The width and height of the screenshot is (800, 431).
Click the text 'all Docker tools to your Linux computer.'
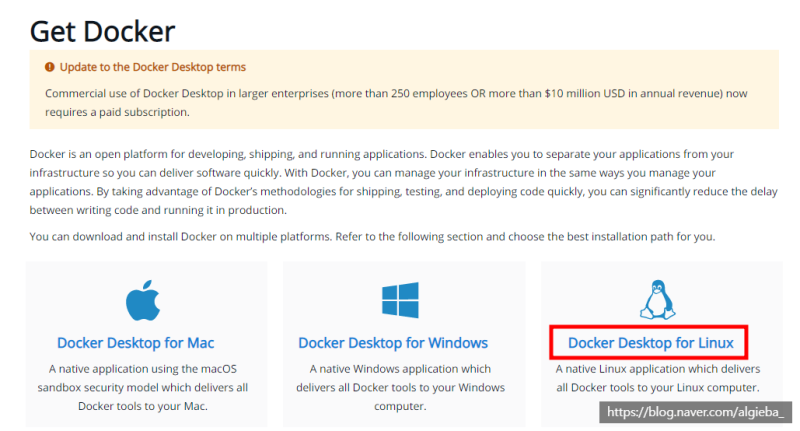658,388
